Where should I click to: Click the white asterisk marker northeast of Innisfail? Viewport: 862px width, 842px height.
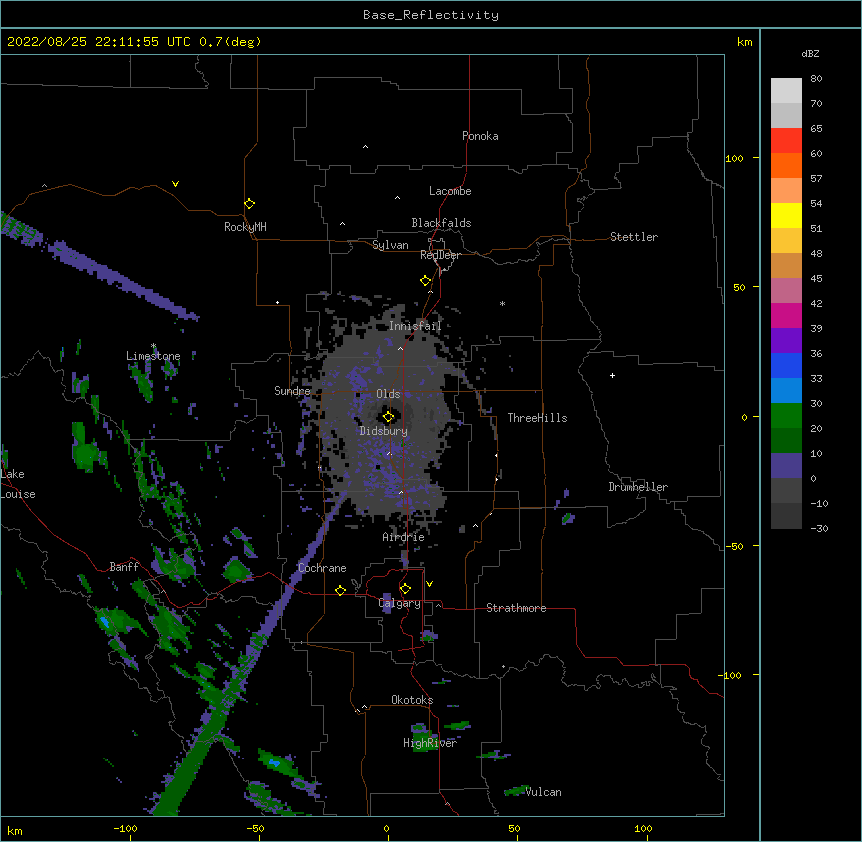click(502, 303)
